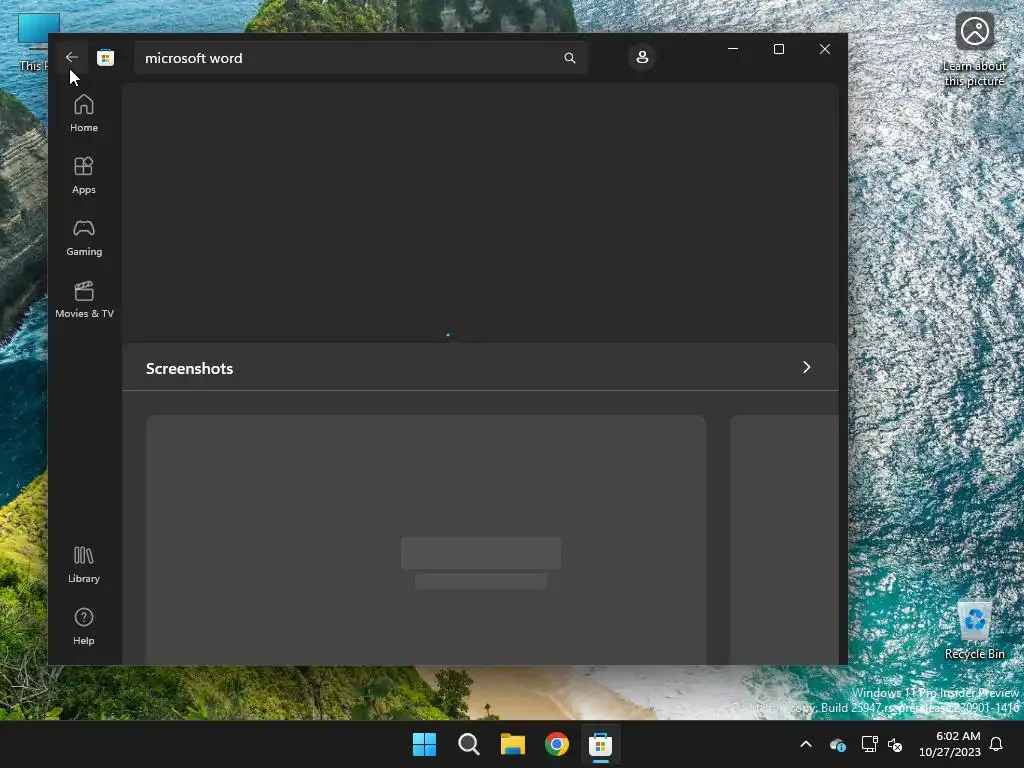Select the Recycle Bin desktop icon
1024x768 pixels.
coord(974,630)
